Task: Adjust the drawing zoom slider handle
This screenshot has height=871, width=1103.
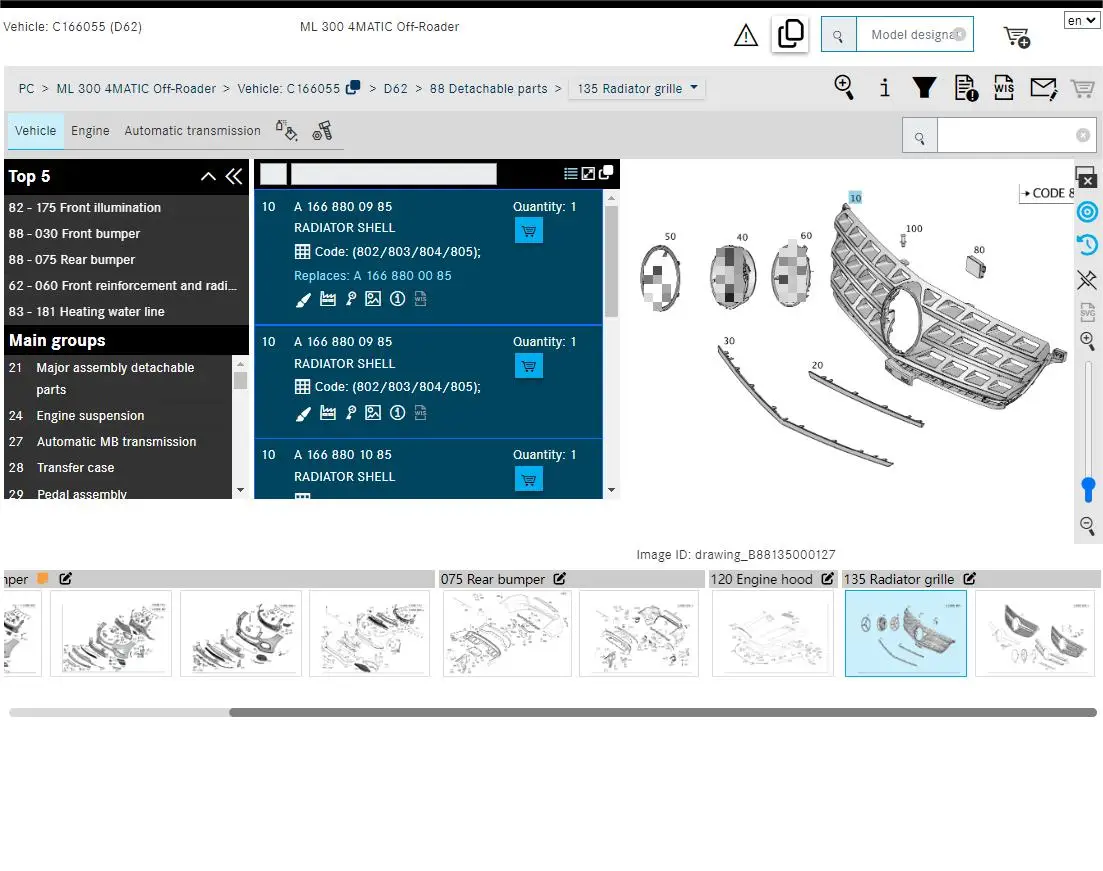Action: (1088, 489)
